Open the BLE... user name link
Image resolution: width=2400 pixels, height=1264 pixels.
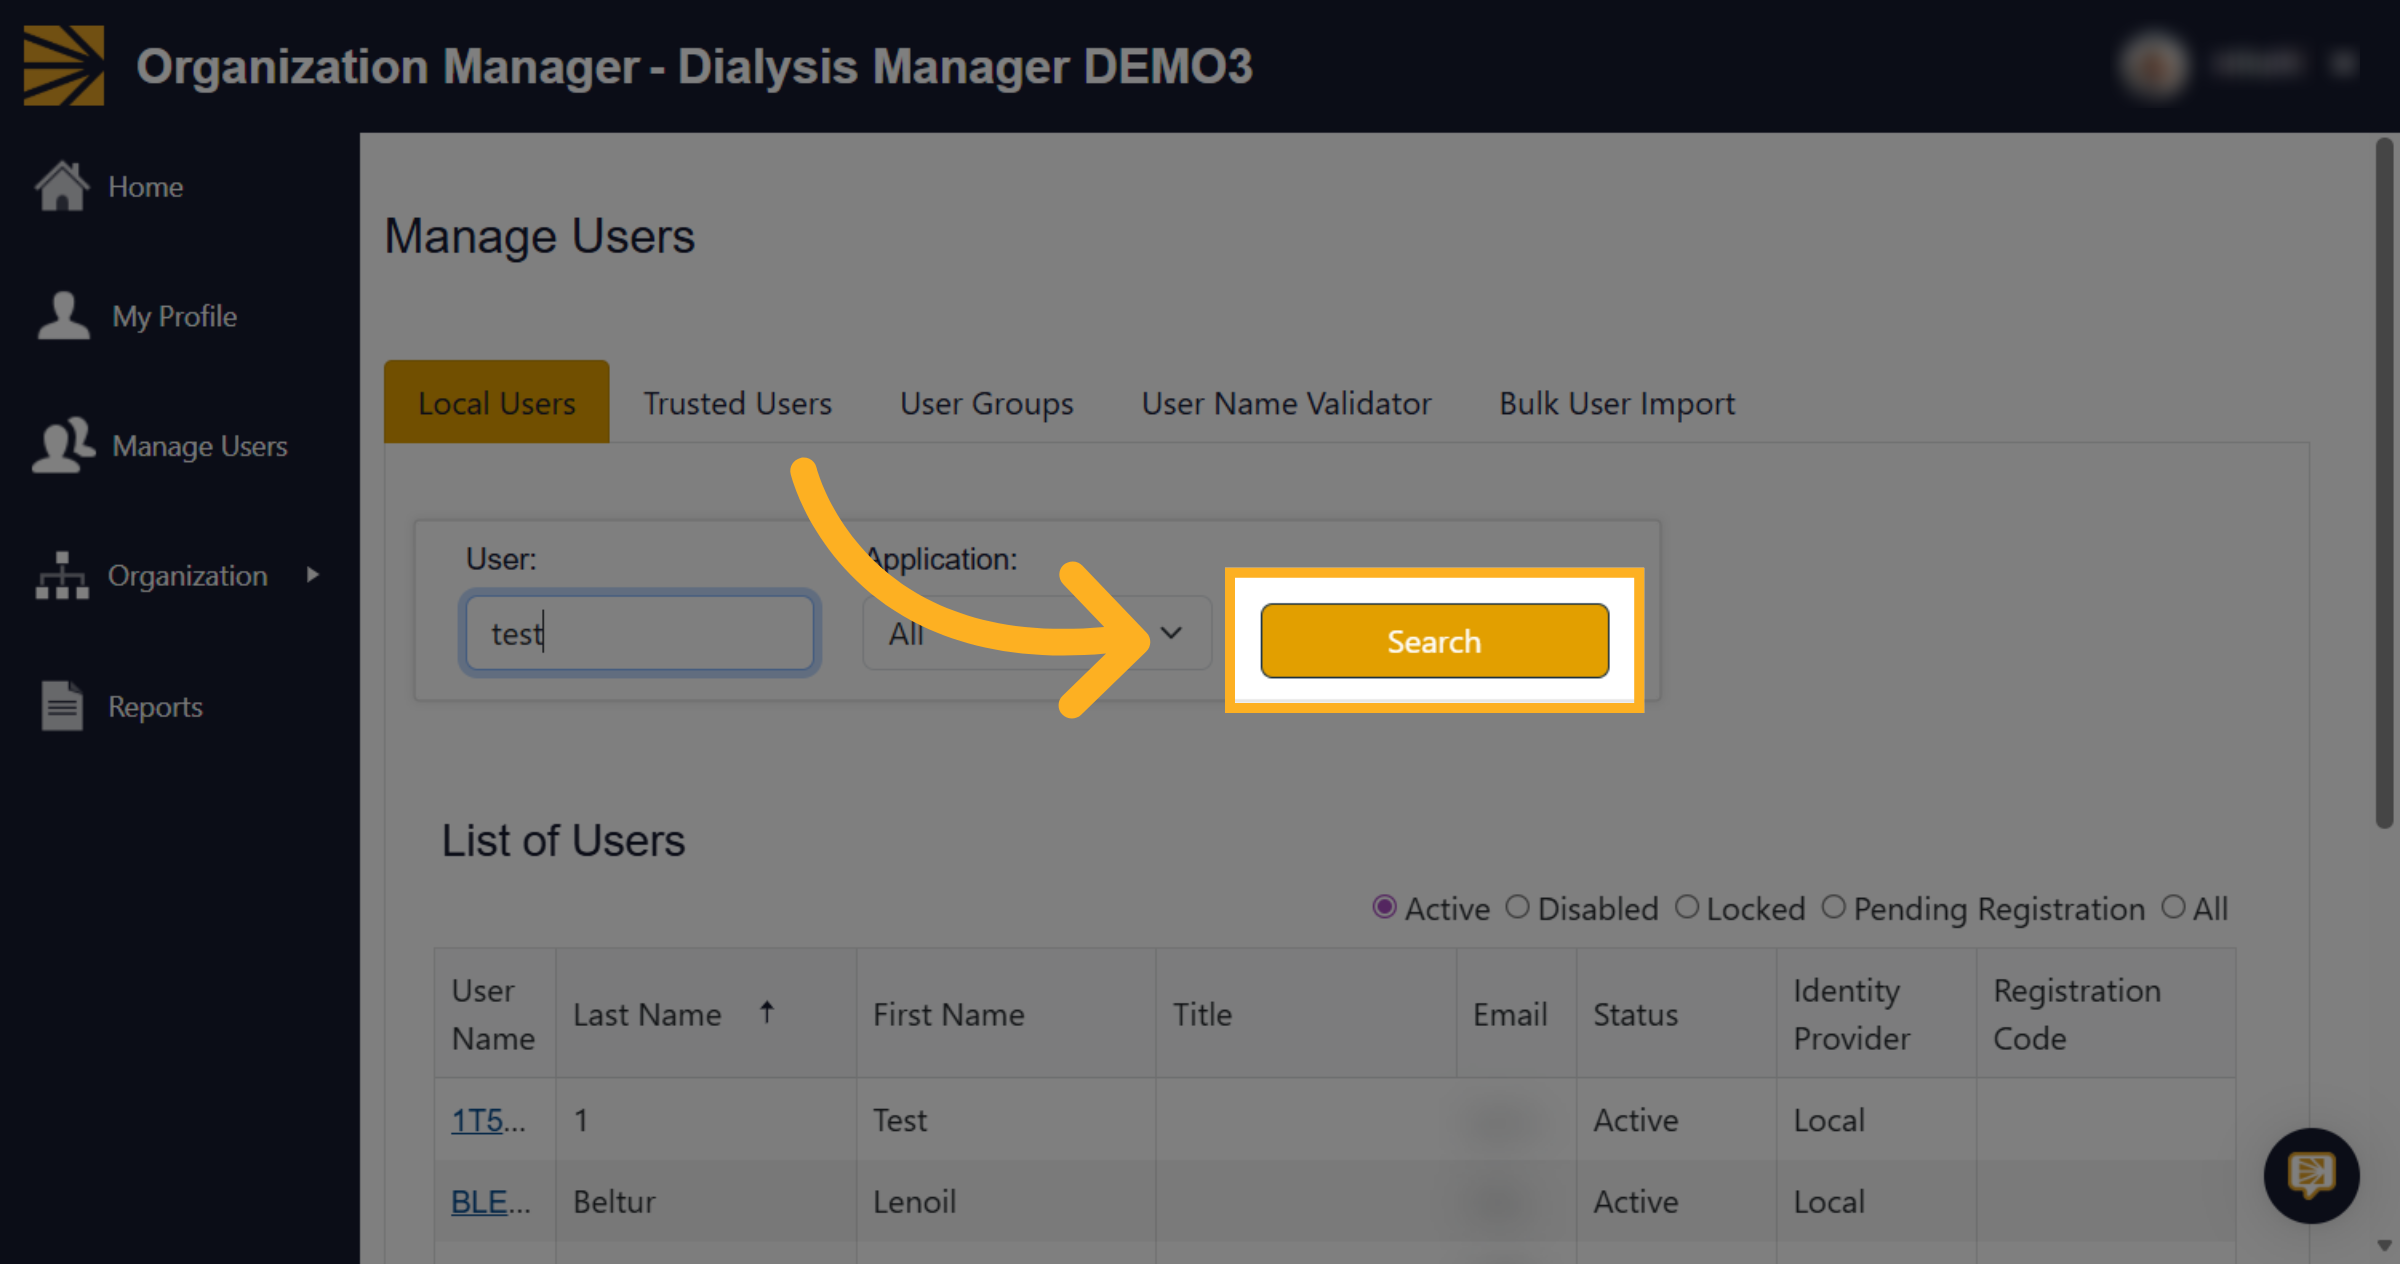(490, 1201)
